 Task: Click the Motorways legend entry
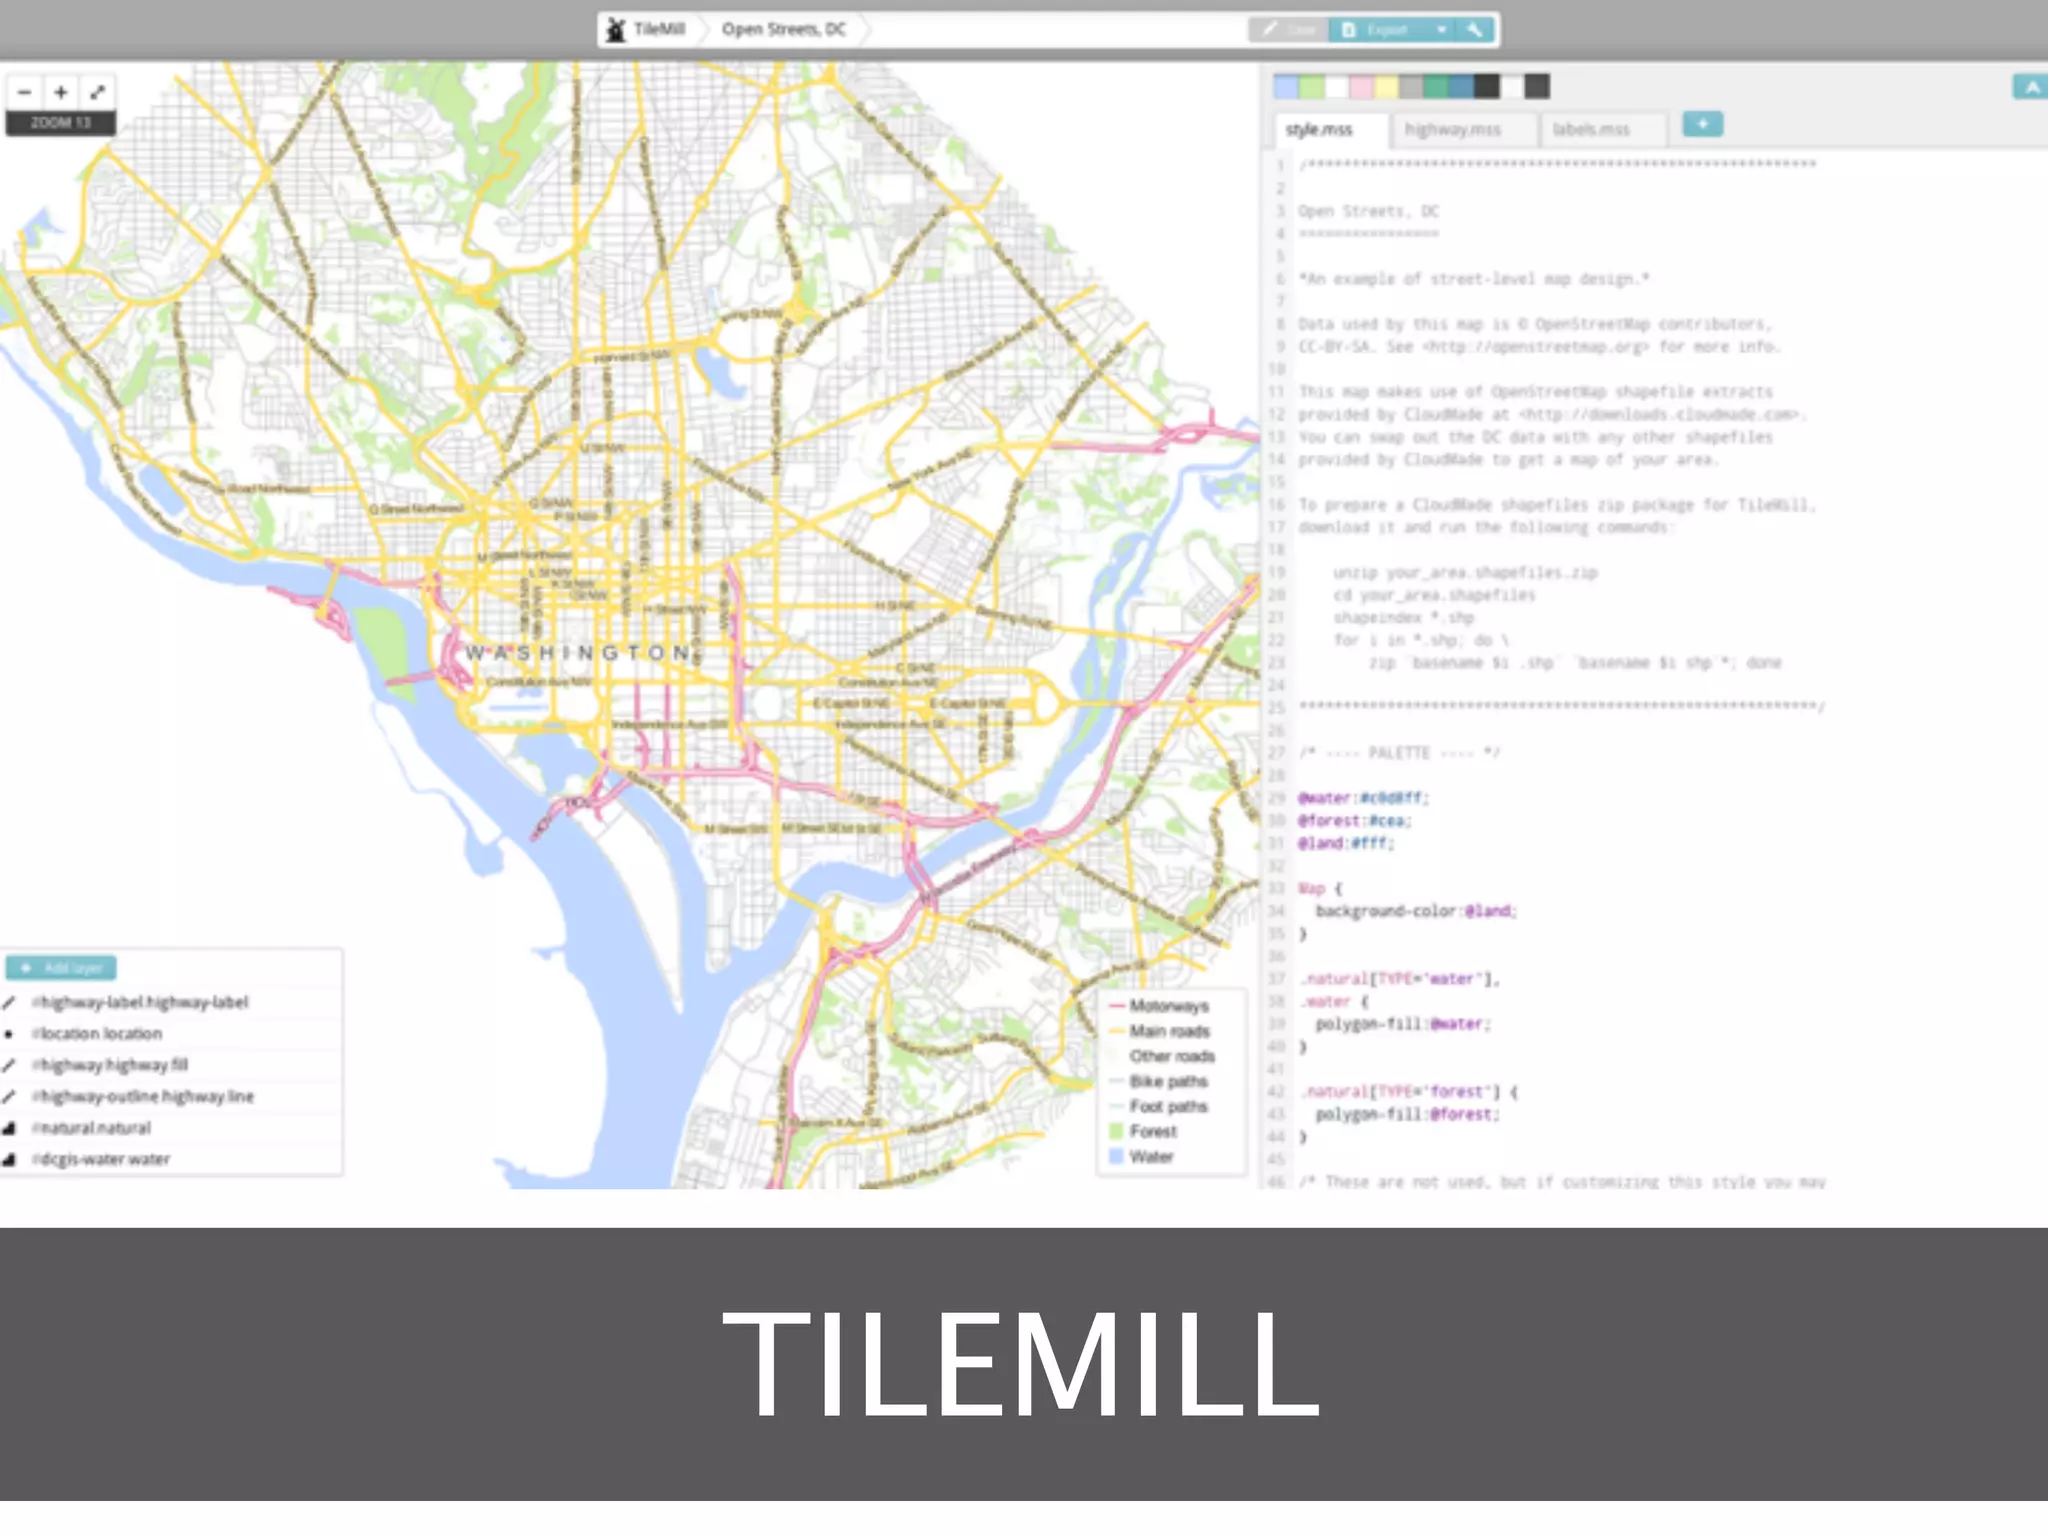[1160, 1006]
